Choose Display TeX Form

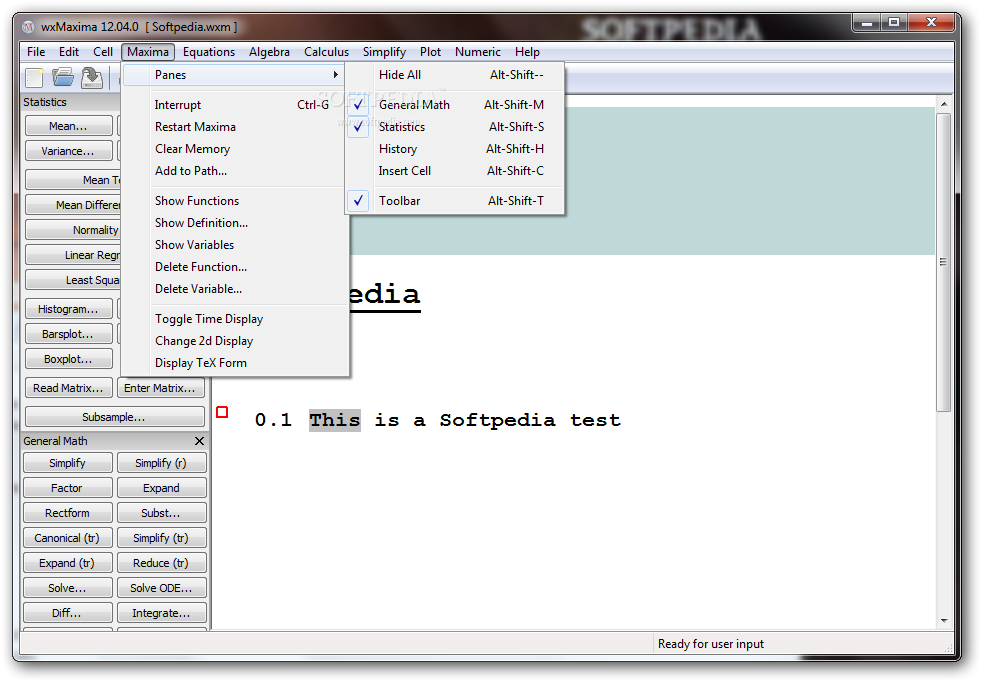point(234,363)
